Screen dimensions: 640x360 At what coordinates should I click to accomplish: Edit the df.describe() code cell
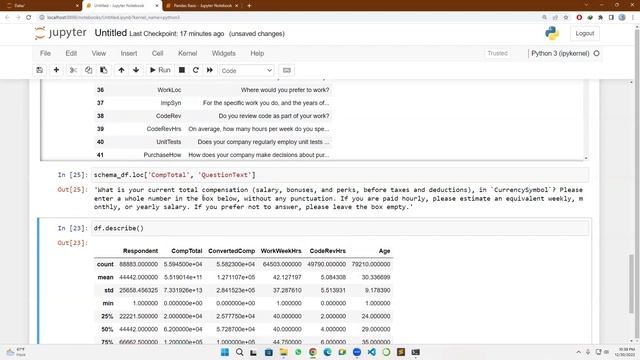340,229
